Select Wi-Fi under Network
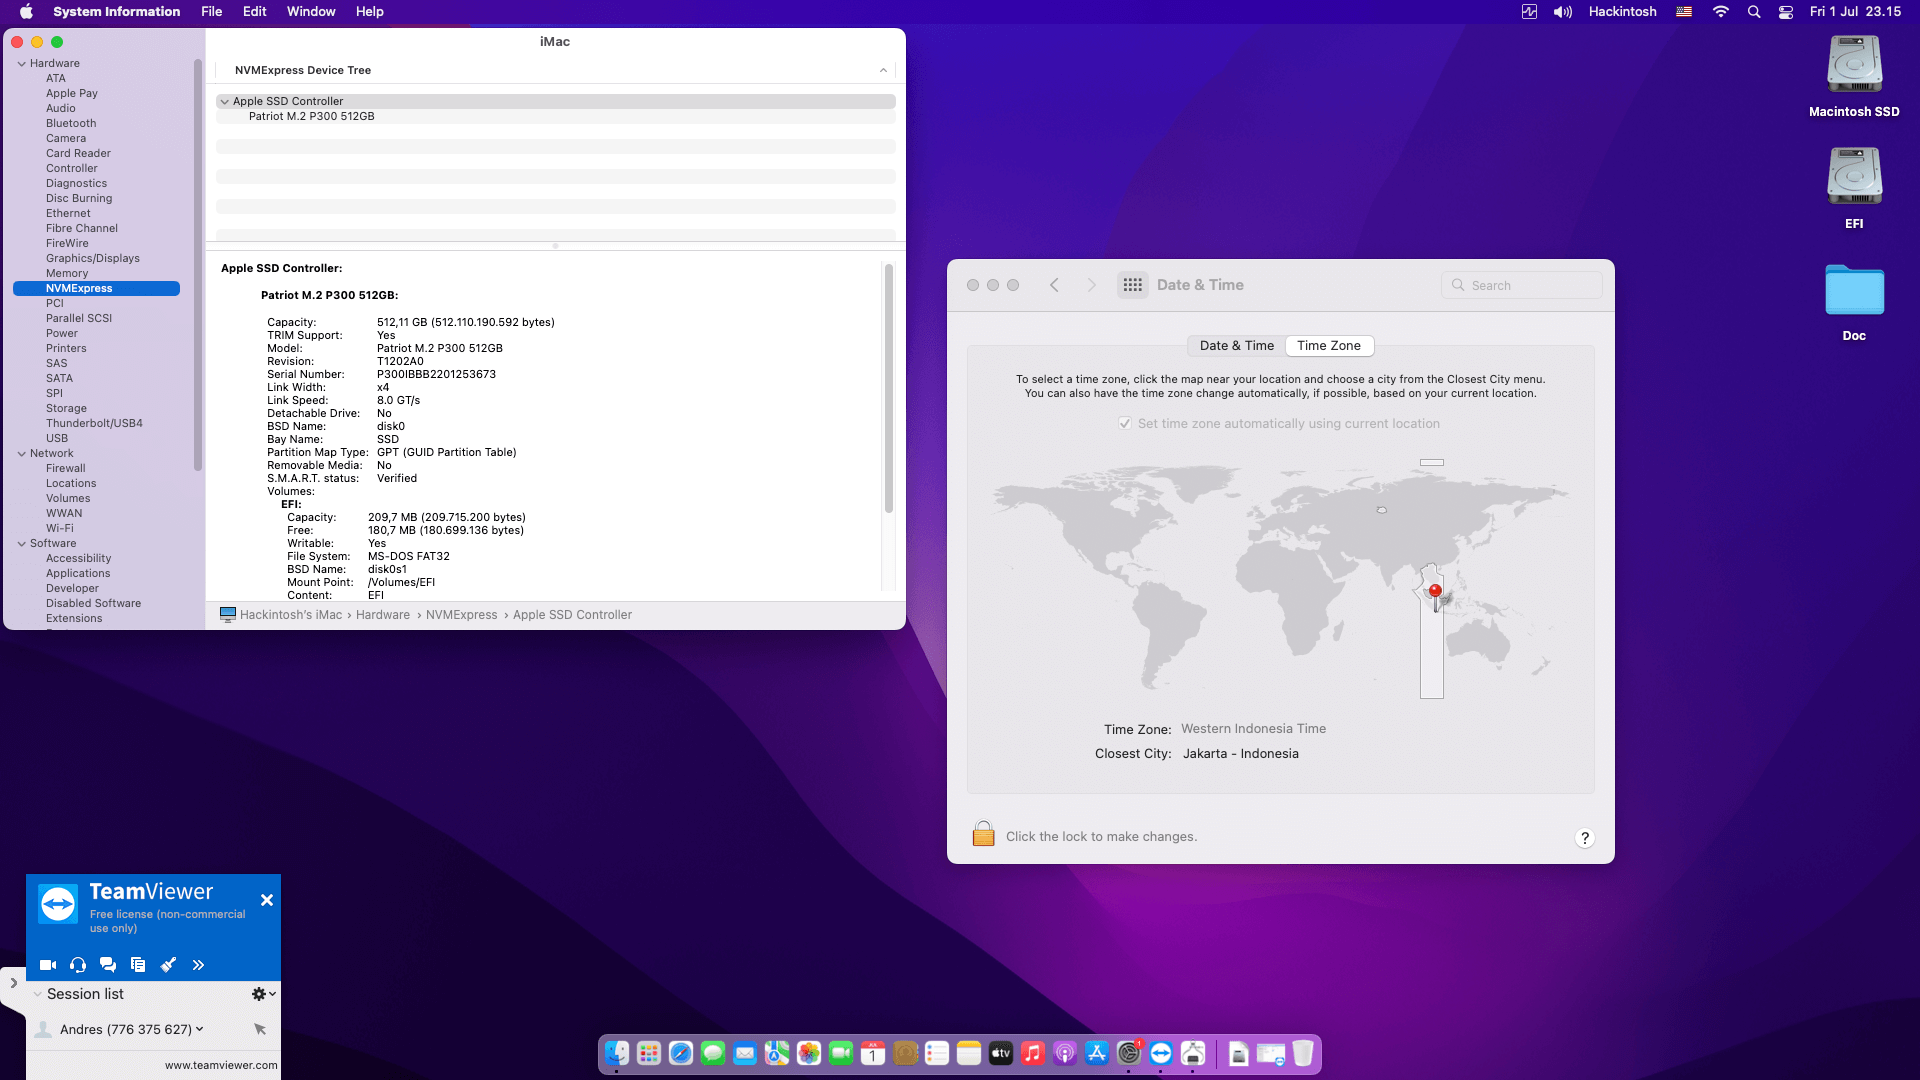Viewport: 1920px width, 1080px height. [x=60, y=528]
